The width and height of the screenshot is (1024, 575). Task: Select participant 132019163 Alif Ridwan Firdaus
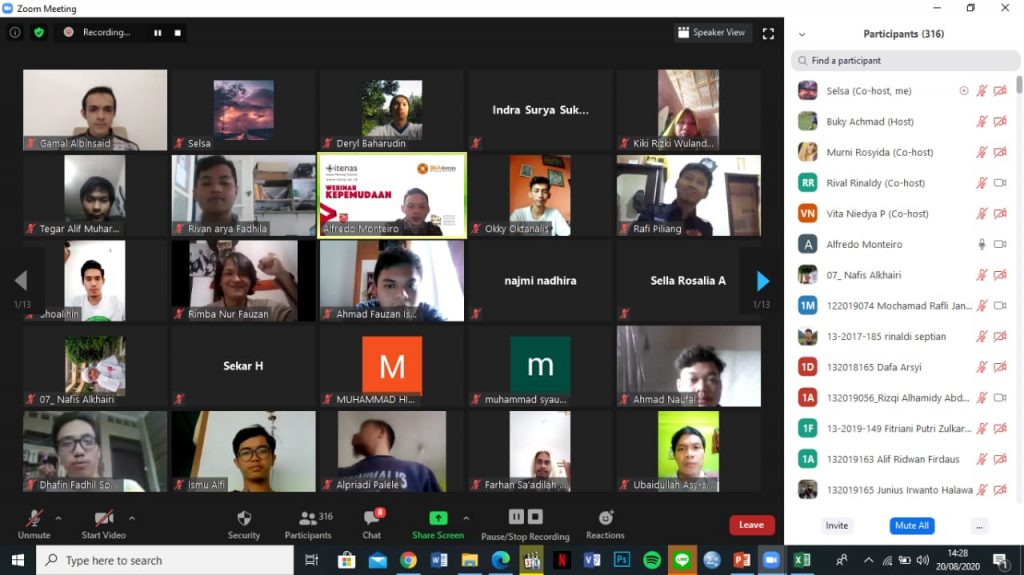pos(904,459)
